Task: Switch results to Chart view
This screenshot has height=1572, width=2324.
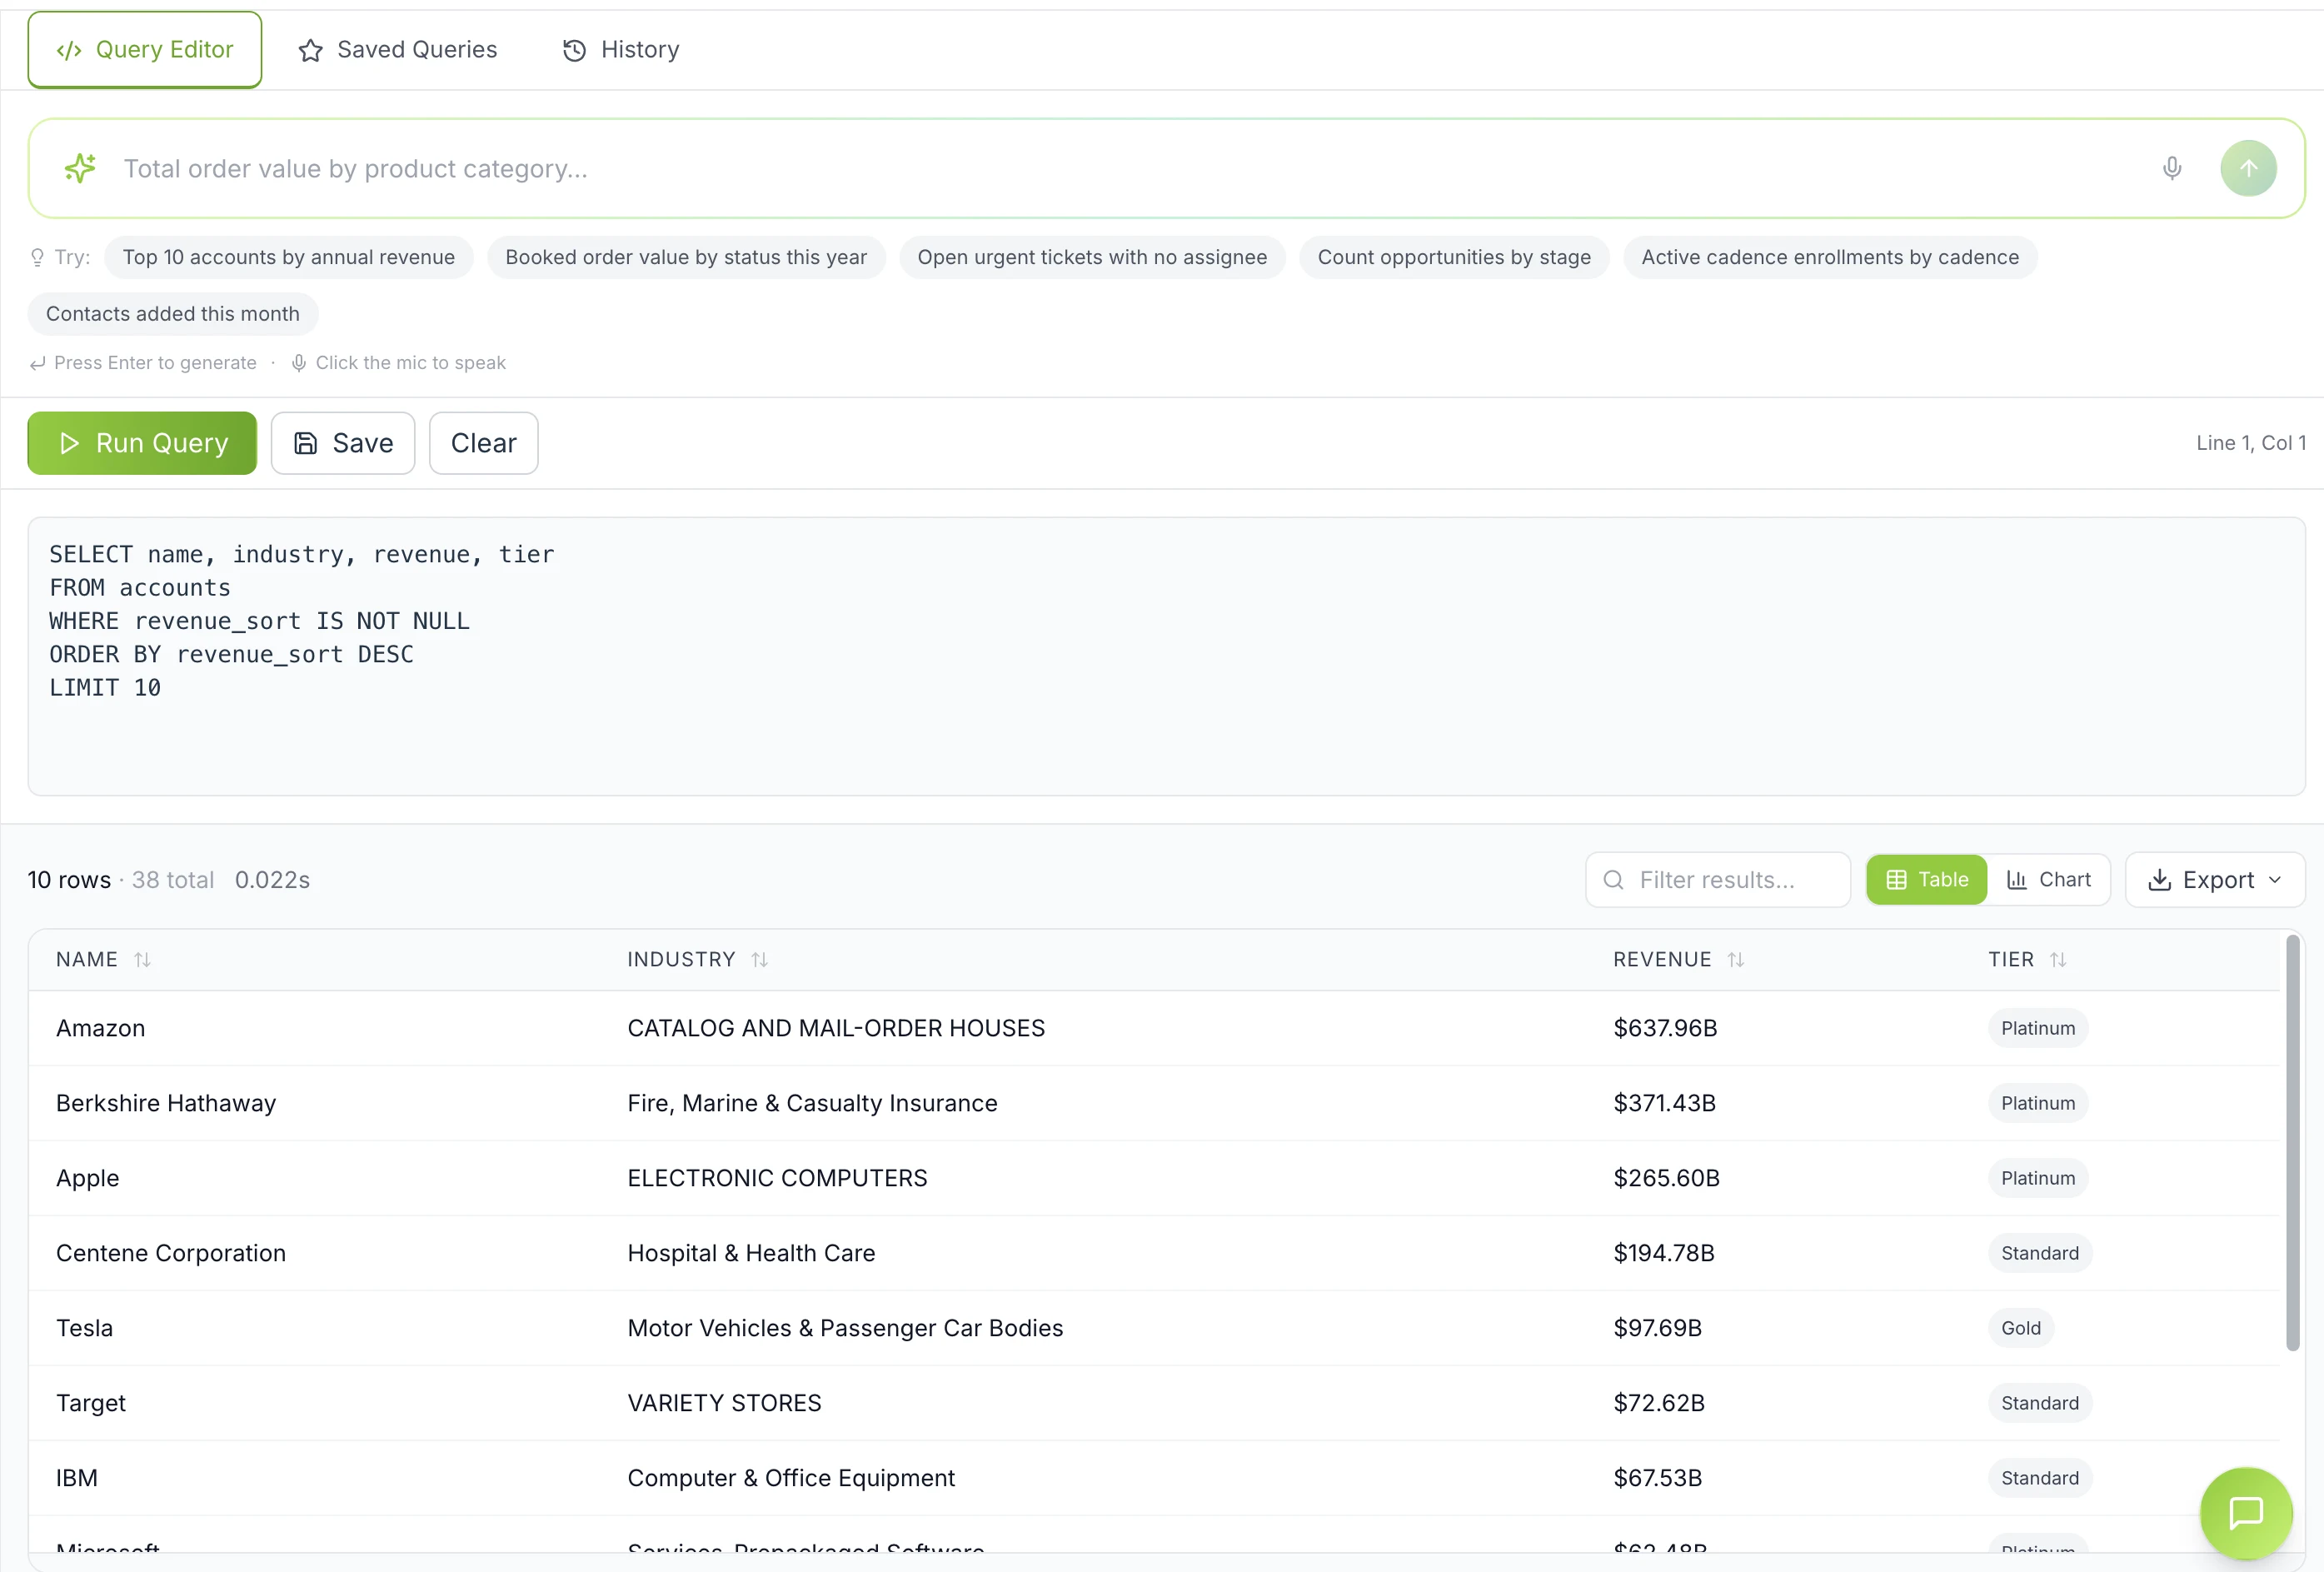Action: coord(2049,880)
